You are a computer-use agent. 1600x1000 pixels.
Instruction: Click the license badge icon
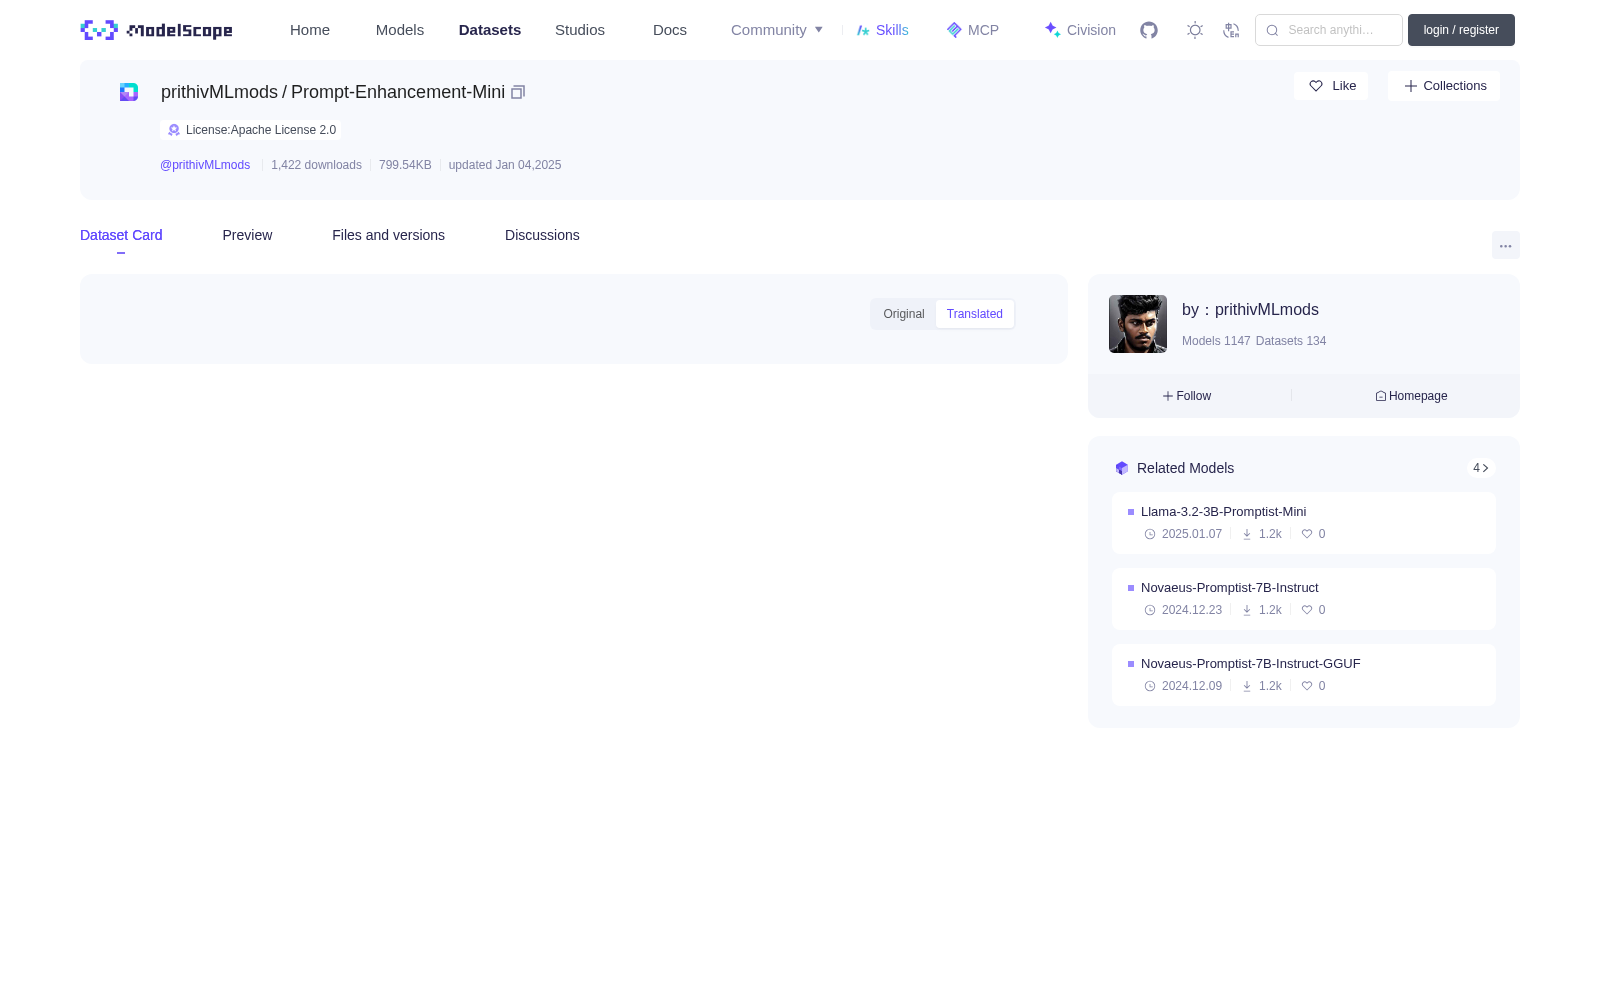(174, 130)
